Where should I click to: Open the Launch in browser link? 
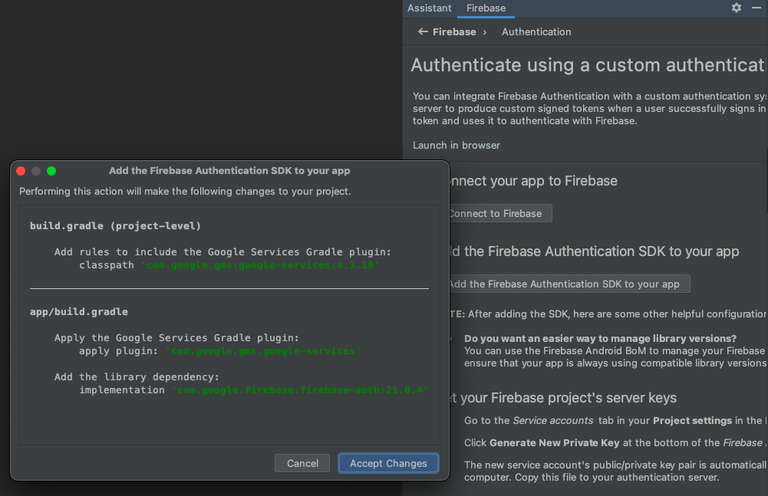pyautogui.click(x=456, y=145)
